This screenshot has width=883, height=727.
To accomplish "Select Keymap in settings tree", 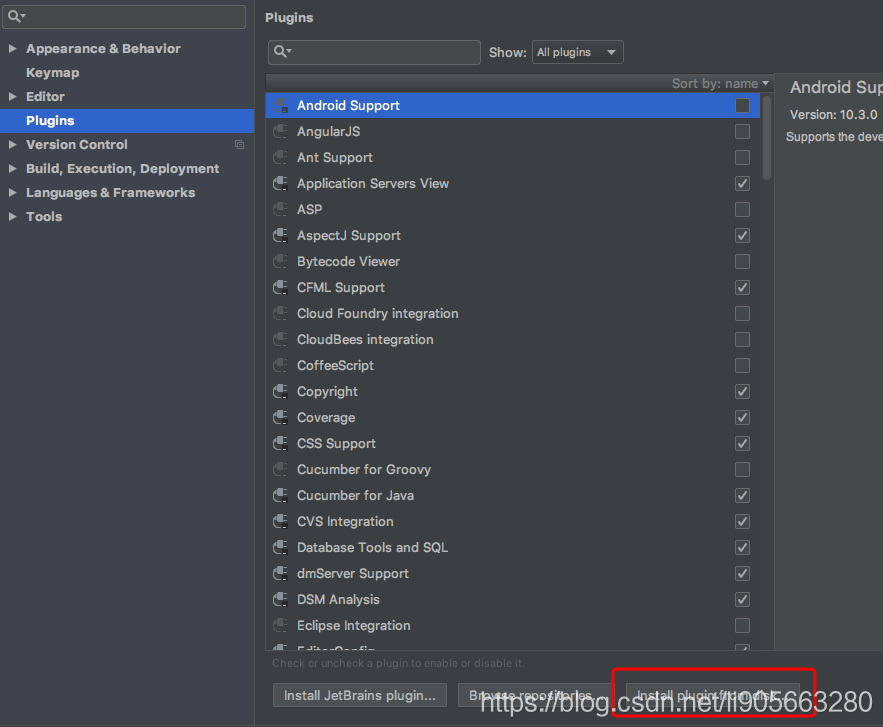I will [x=52, y=73].
